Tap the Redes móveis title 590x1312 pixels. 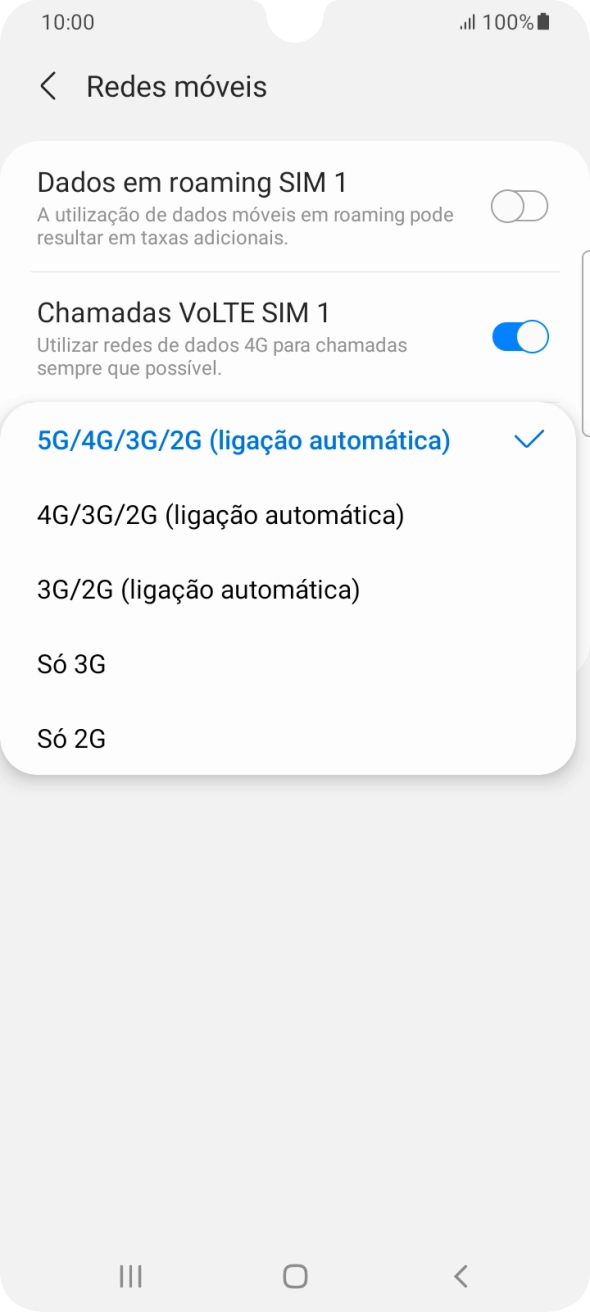click(x=176, y=87)
